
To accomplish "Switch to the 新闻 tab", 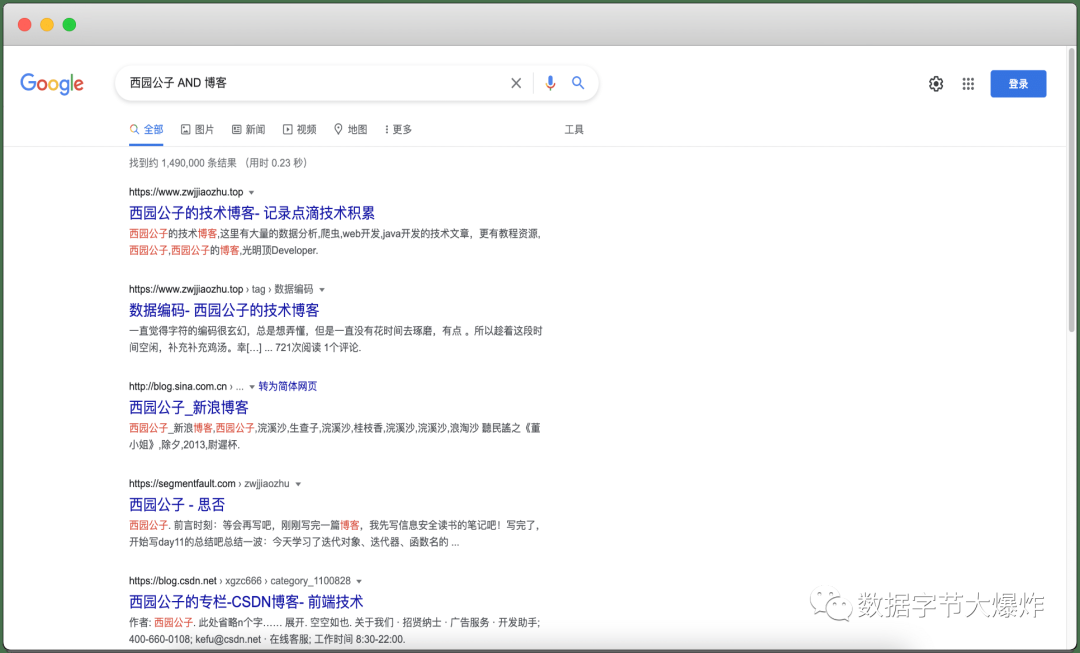I will pyautogui.click(x=248, y=129).
